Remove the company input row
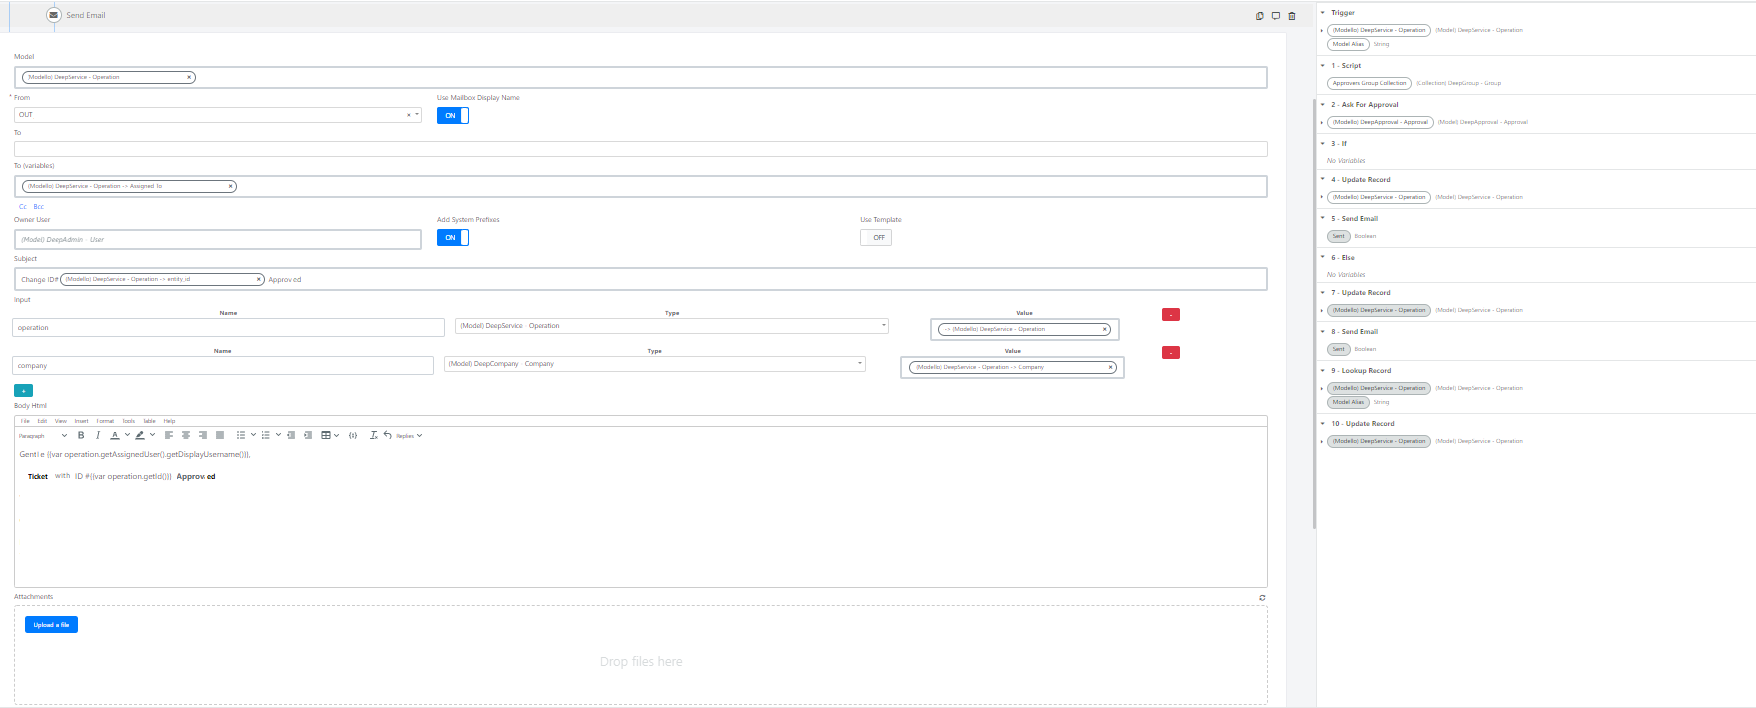Image resolution: width=1756 pixels, height=708 pixels. pos(1171,353)
